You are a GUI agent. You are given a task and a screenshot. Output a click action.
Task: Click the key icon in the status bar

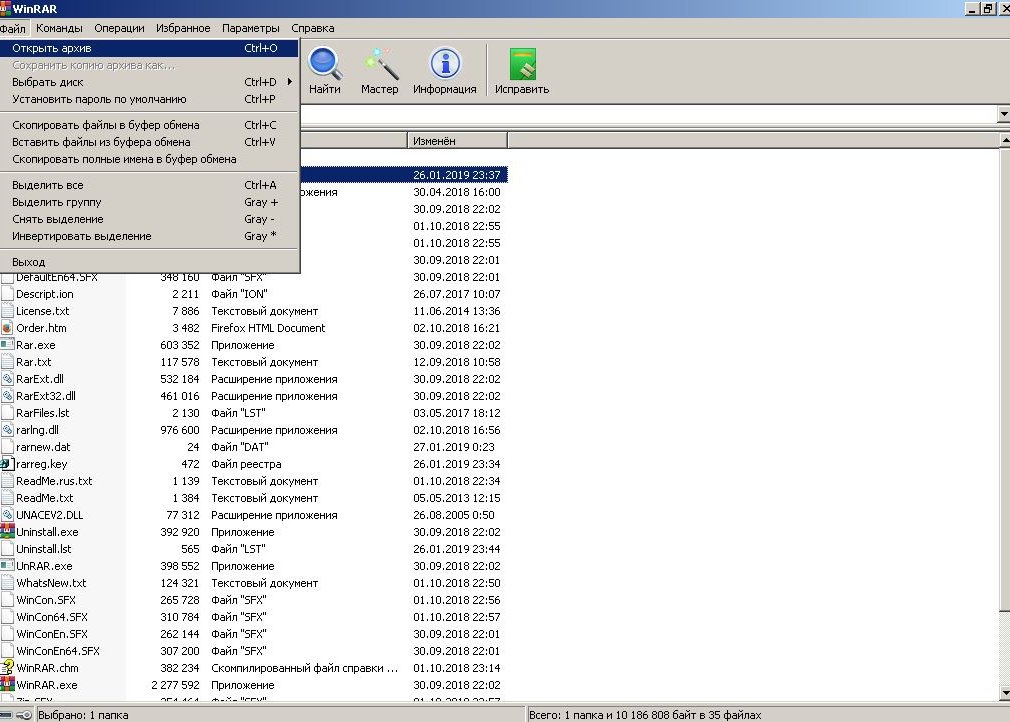(24, 715)
